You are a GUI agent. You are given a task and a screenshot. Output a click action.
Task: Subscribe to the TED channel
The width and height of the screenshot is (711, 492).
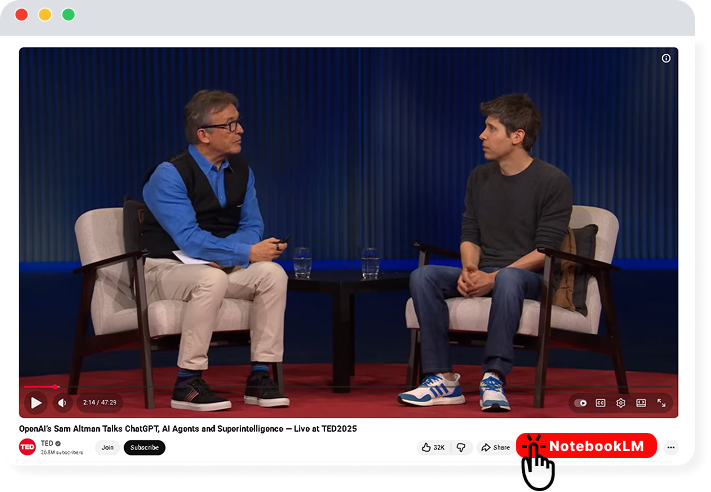pyautogui.click(x=145, y=448)
